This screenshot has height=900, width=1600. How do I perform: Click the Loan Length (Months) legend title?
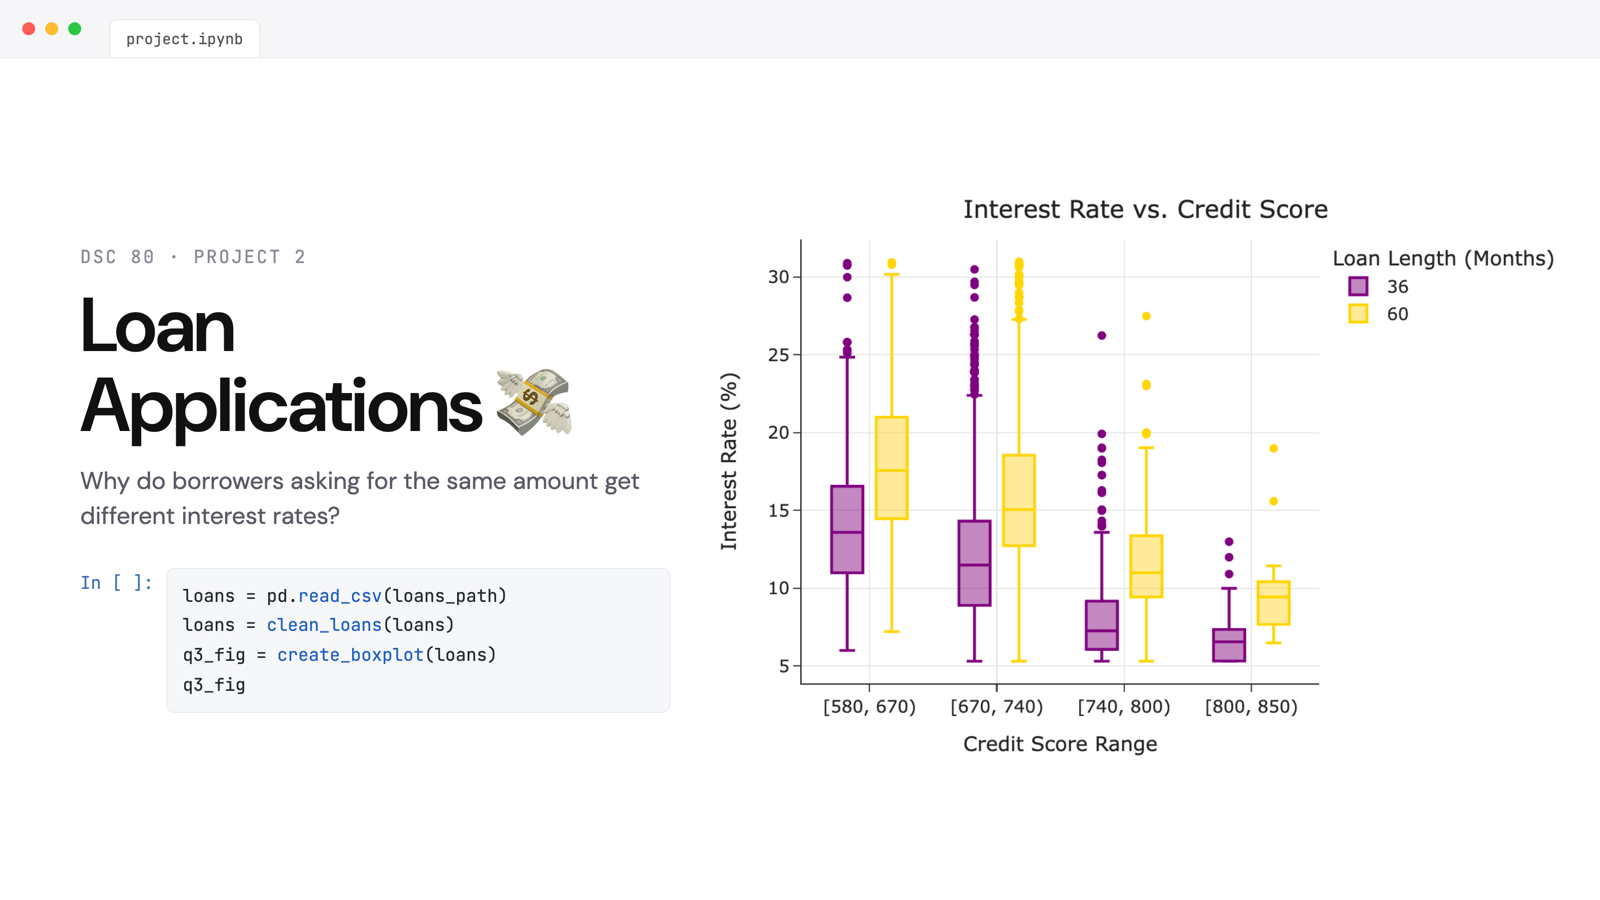(1443, 258)
